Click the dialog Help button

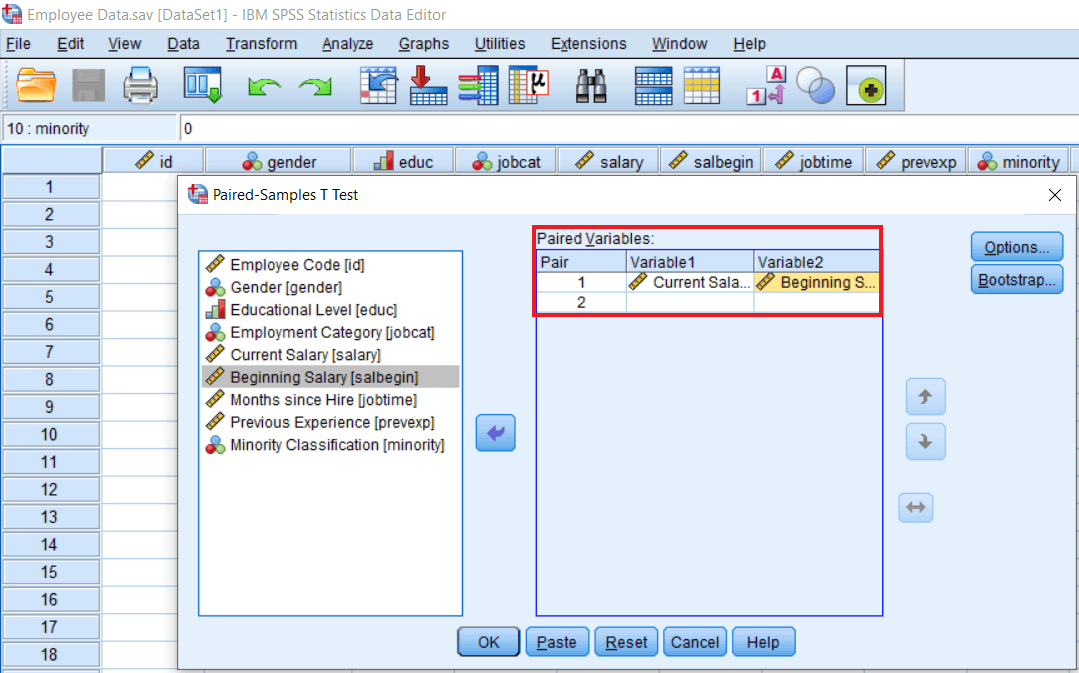tap(763, 642)
